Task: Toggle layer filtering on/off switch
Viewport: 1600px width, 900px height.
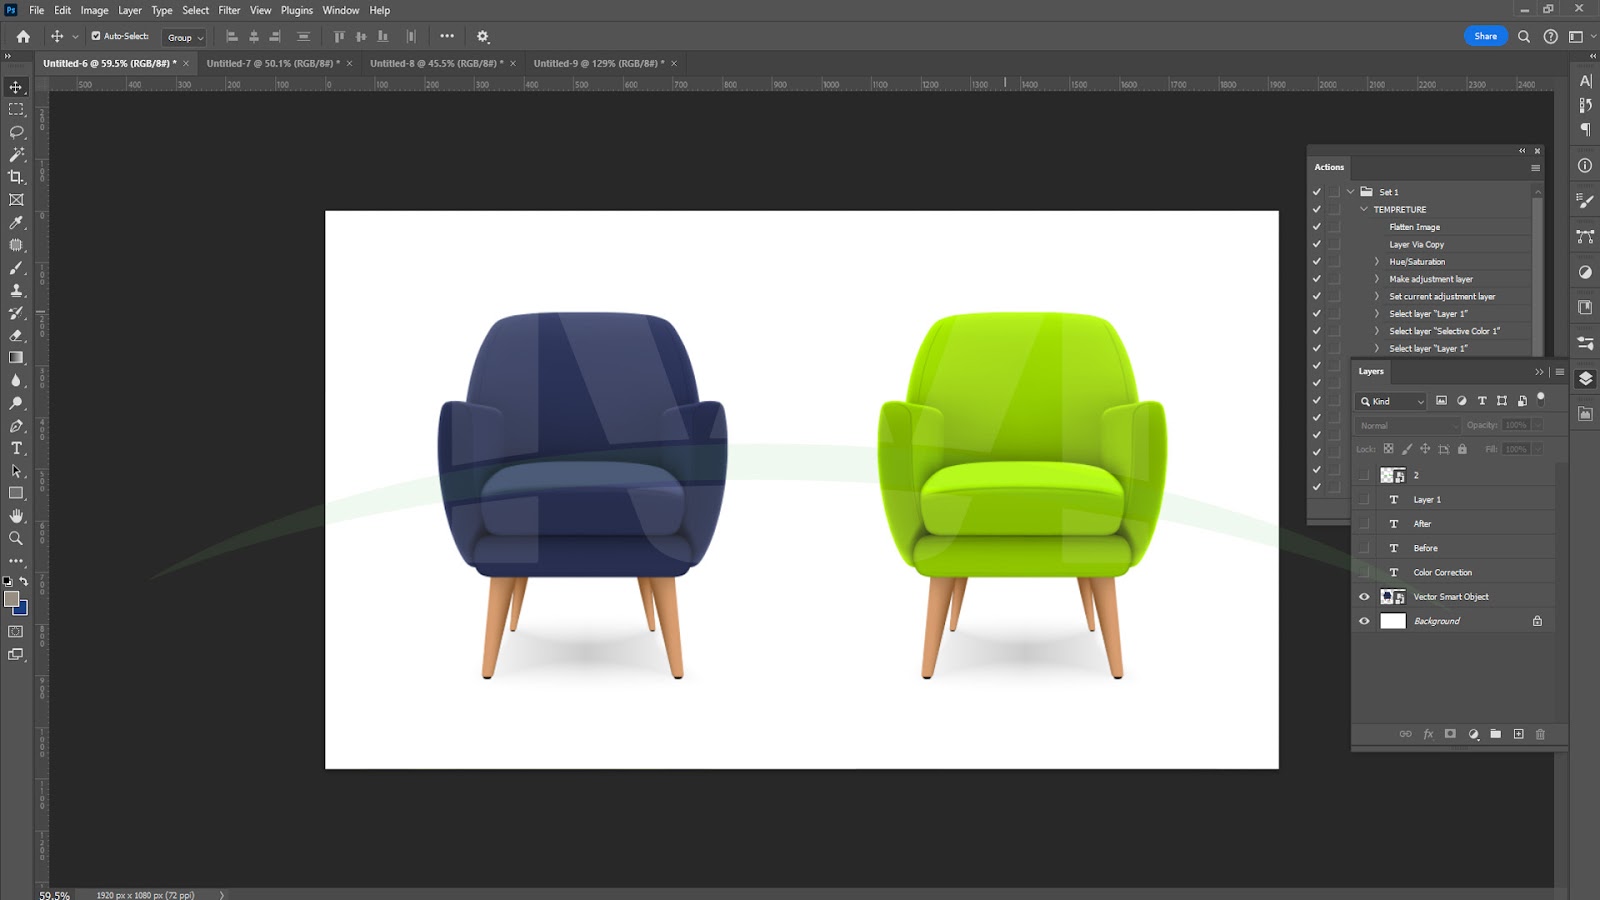Action: [x=1541, y=398]
